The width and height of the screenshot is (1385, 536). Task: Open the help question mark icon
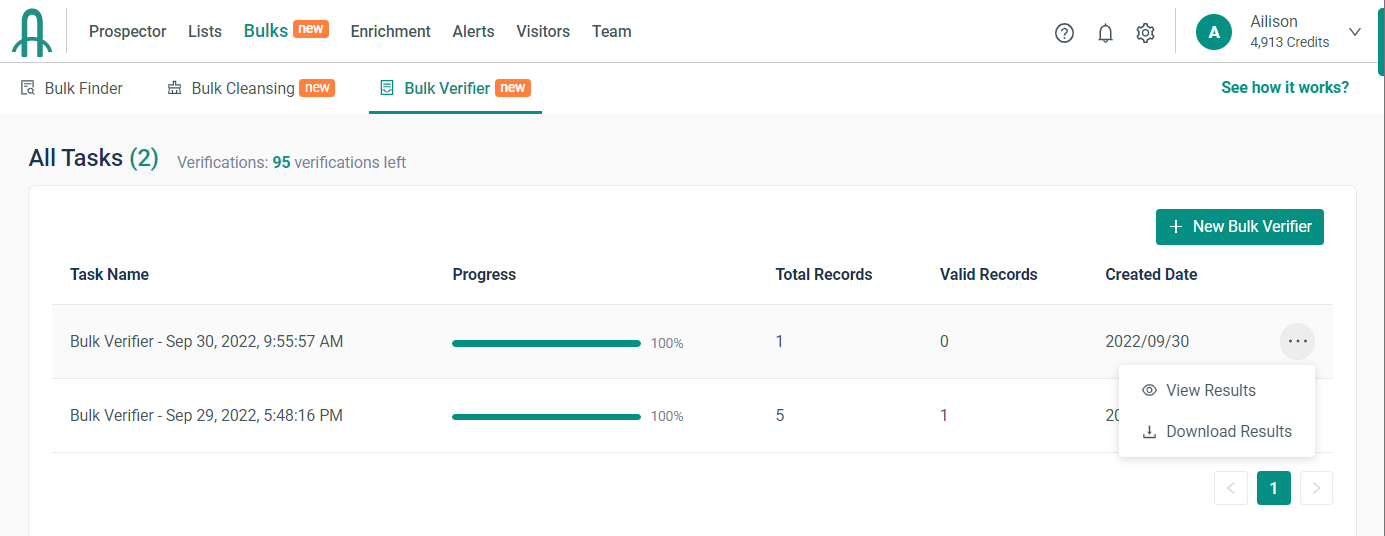pos(1064,33)
